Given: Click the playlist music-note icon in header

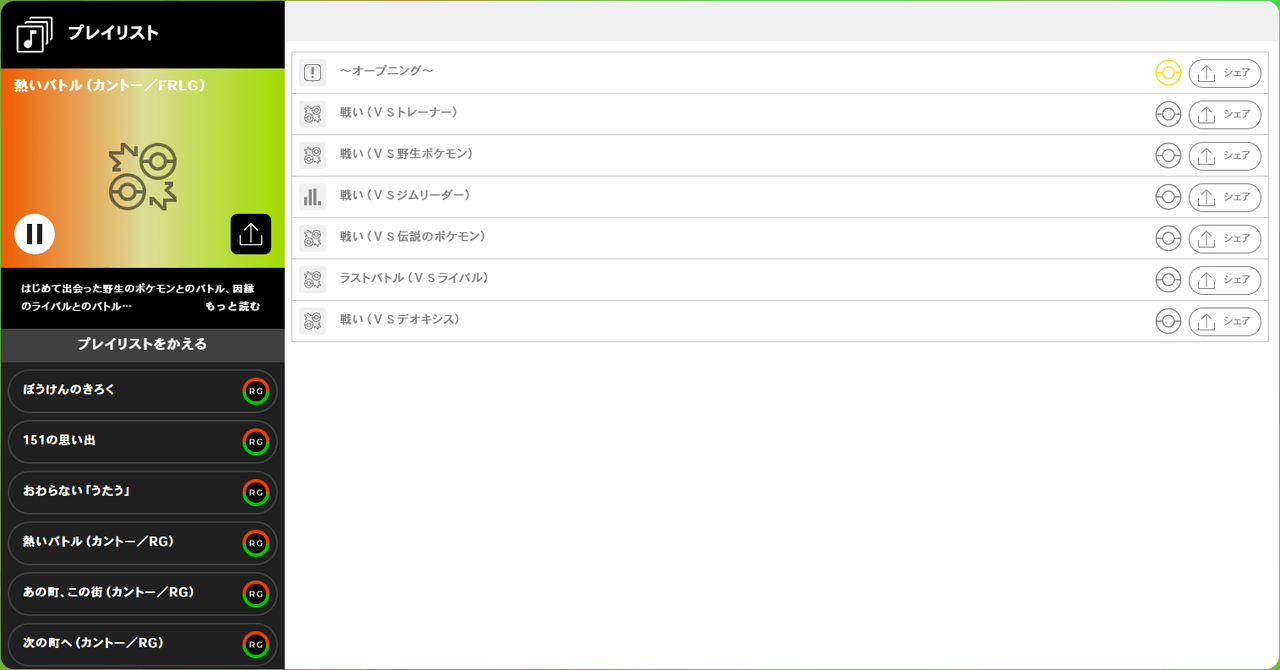Looking at the screenshot, I should [34, 34].
